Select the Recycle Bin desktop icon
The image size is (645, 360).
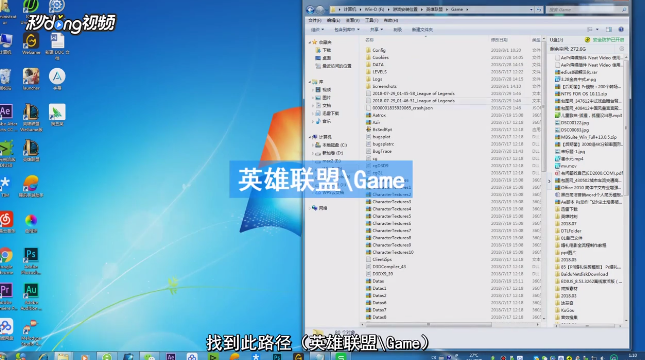[x=5, y=80]
